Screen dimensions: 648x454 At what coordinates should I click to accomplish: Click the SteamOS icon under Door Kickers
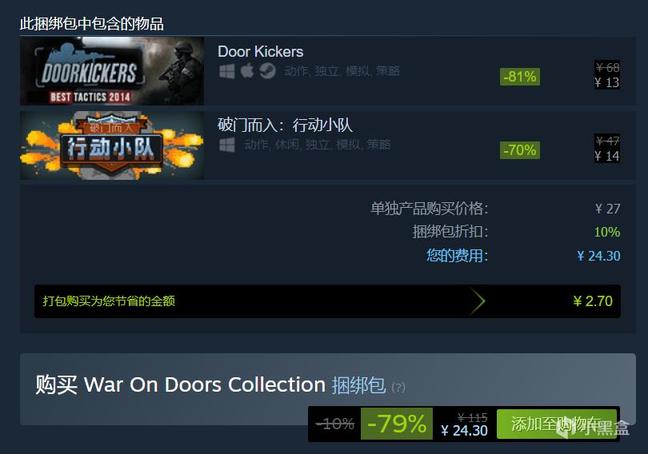pyautogui.click(x=267, y=71)
